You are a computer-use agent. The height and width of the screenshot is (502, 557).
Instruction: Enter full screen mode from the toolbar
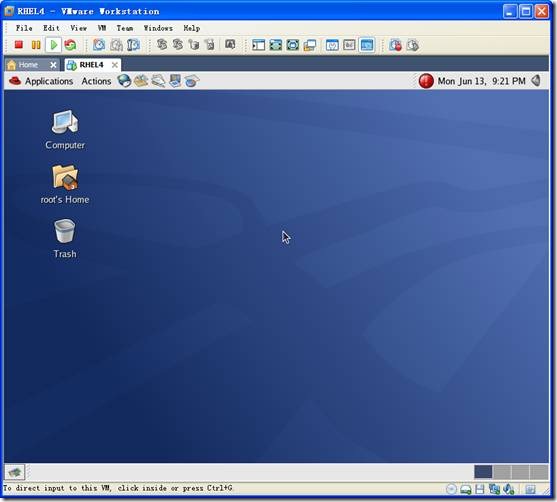click(275, 45)
